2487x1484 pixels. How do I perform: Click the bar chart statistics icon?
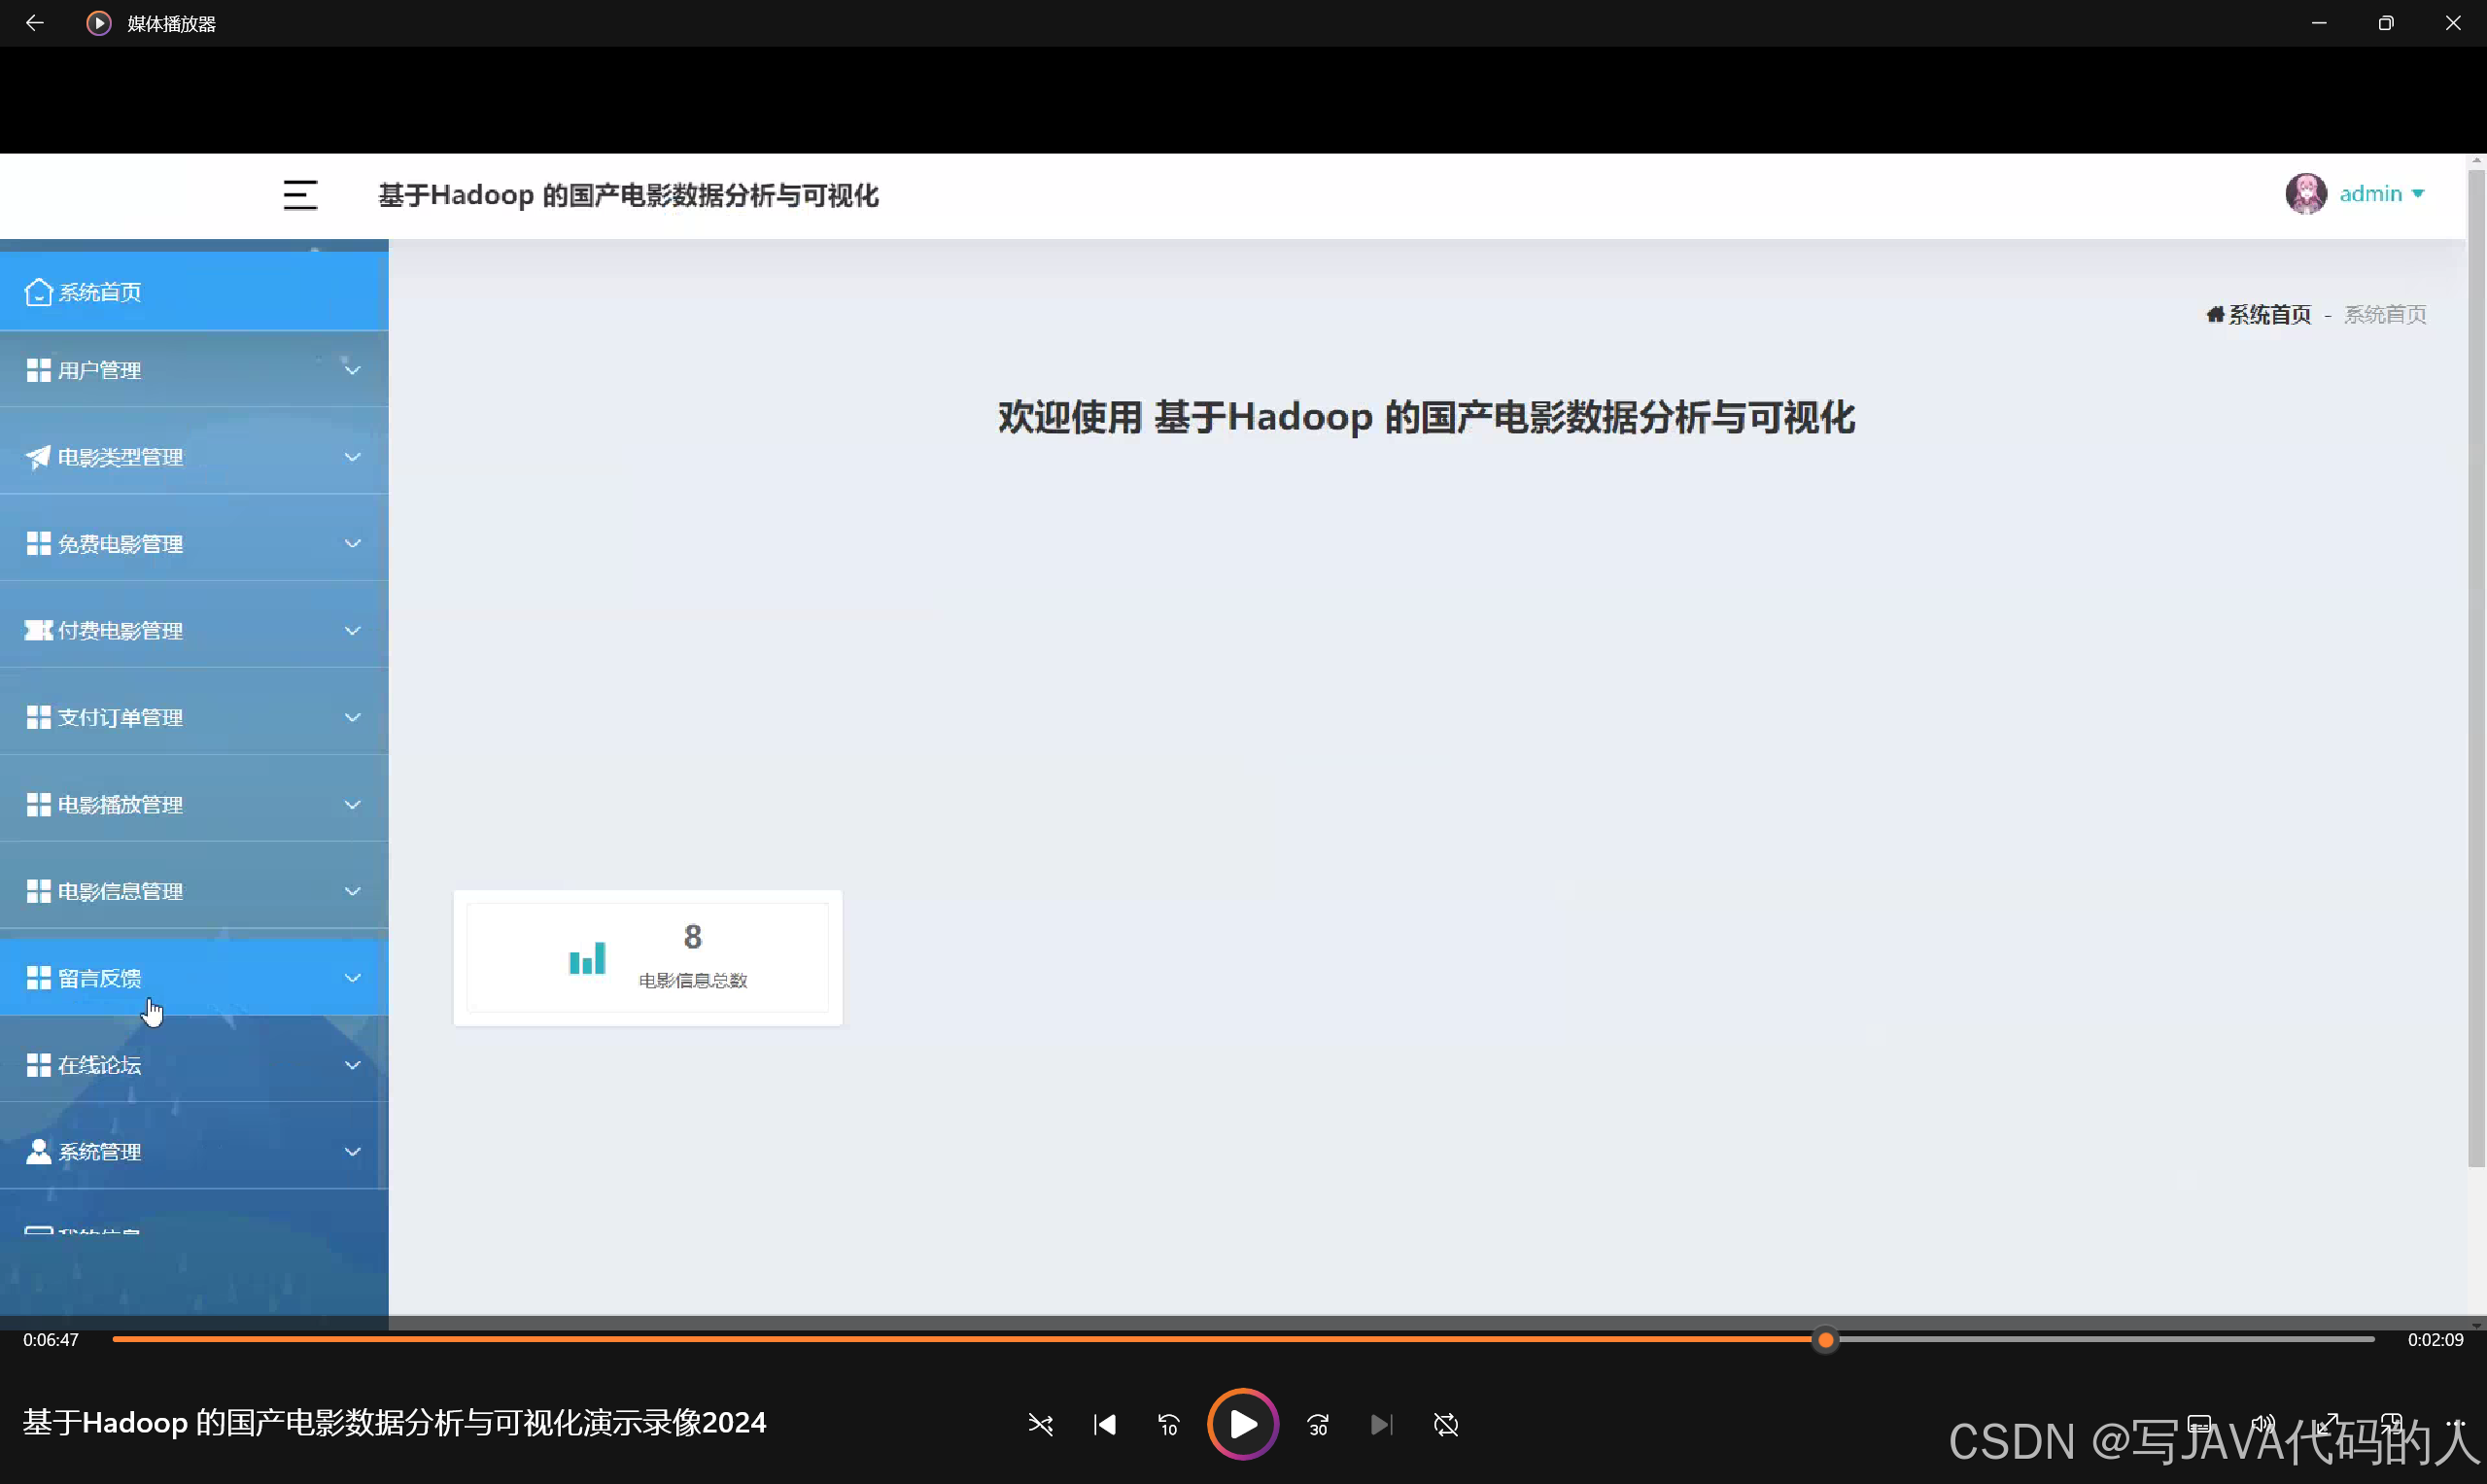coord(587,958)
